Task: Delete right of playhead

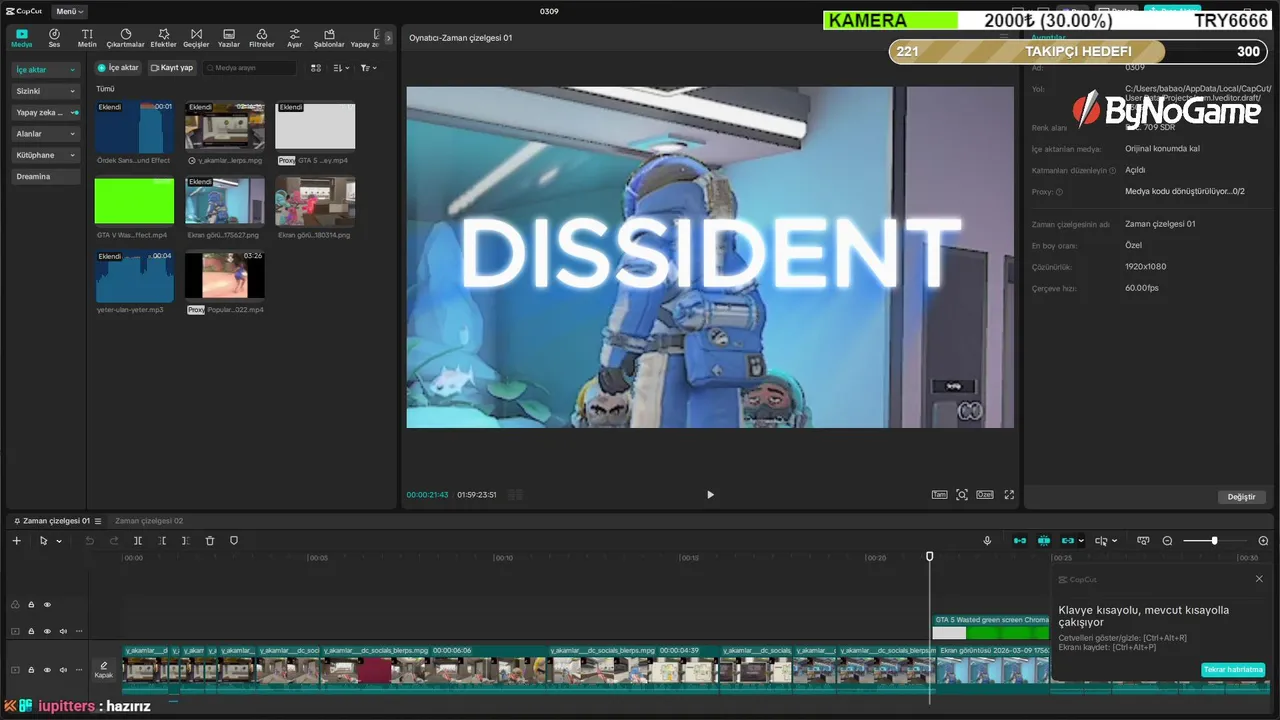Action: (186, 541)
